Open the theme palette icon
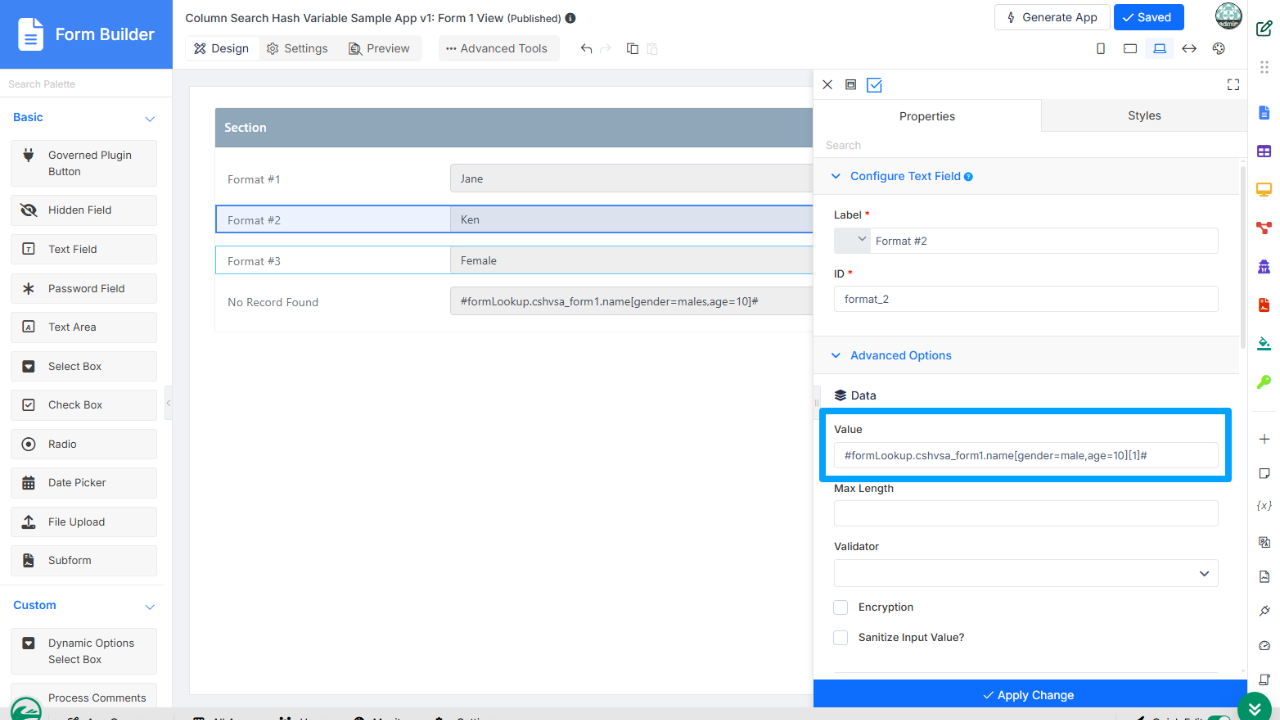This screenshot has height=720, width=1280. point(1218,48)
